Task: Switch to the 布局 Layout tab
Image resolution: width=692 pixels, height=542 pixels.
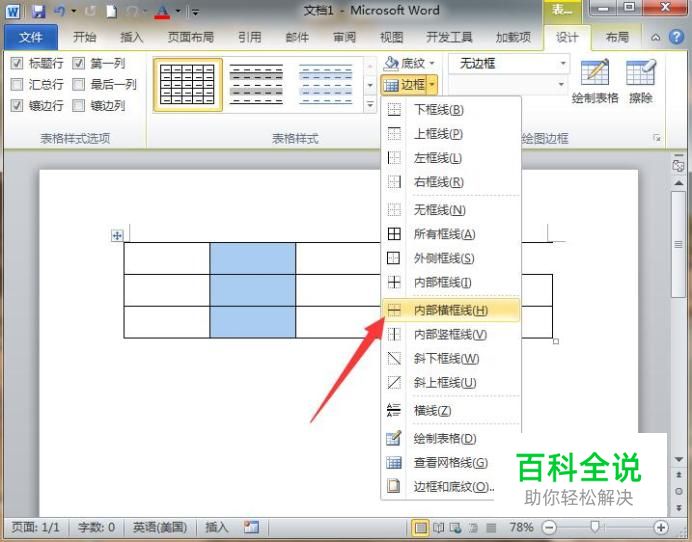Action: pyautogui.click(x=617, y=37)
